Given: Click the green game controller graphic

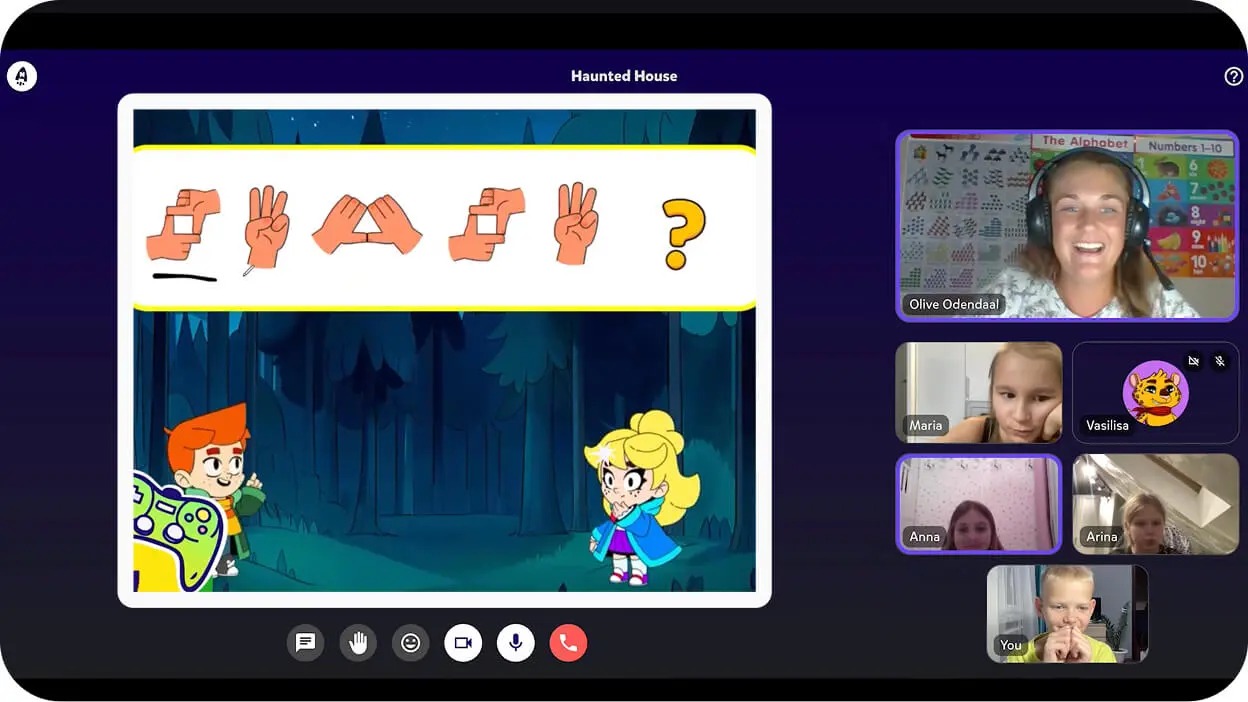Looking at the screenshot, I should pyautogui.click(x=179, y=529).
